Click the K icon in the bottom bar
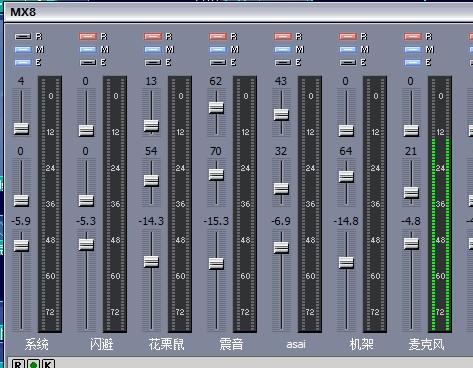Screen dimensions: 473x368 [48, 364]
